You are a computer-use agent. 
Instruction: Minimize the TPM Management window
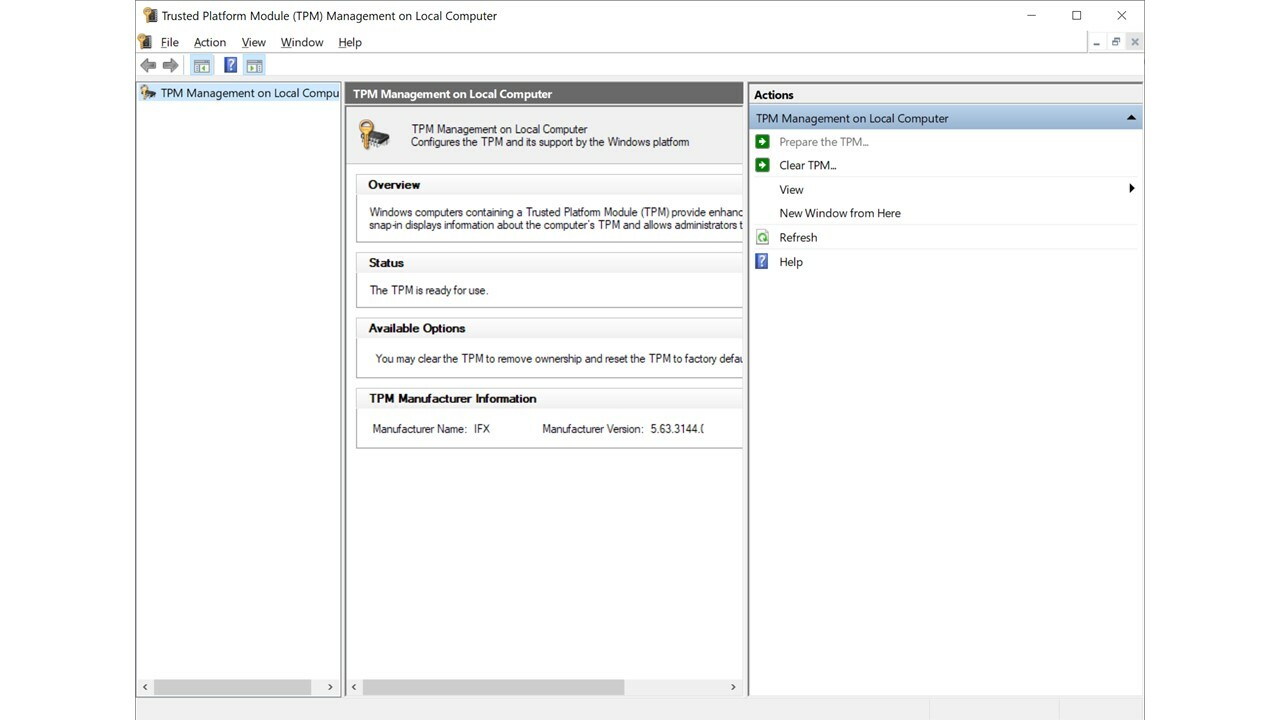click(1031, 15)
